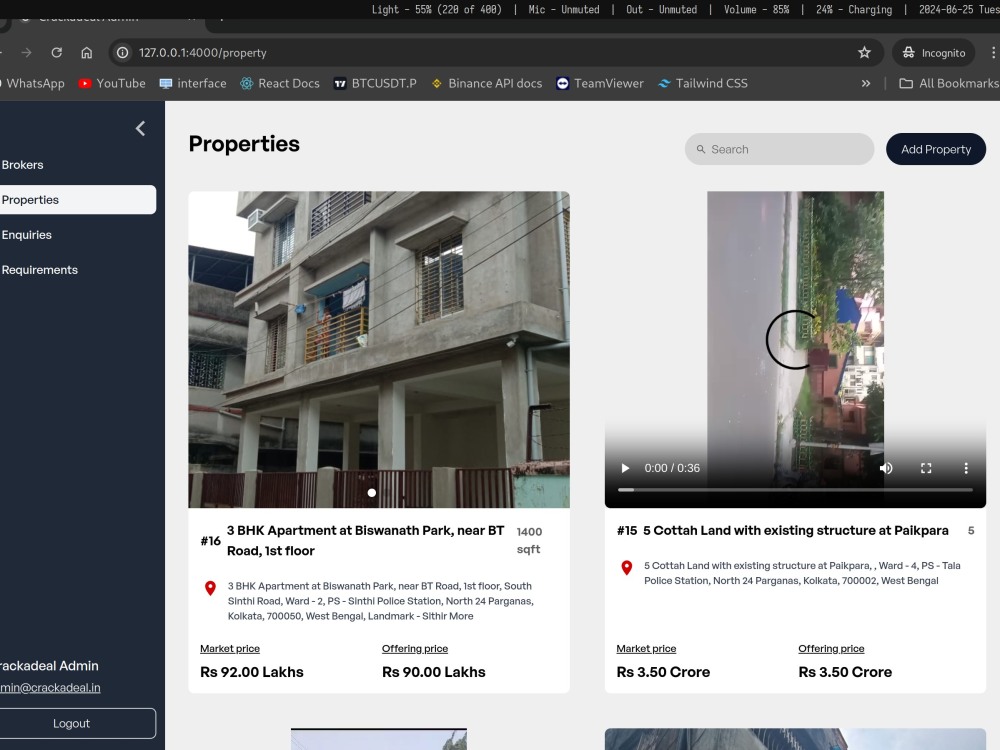Open the 3 BHK Apartment at Biswanath Park title
1000x750 pixels.
click(x=365, y=540)
